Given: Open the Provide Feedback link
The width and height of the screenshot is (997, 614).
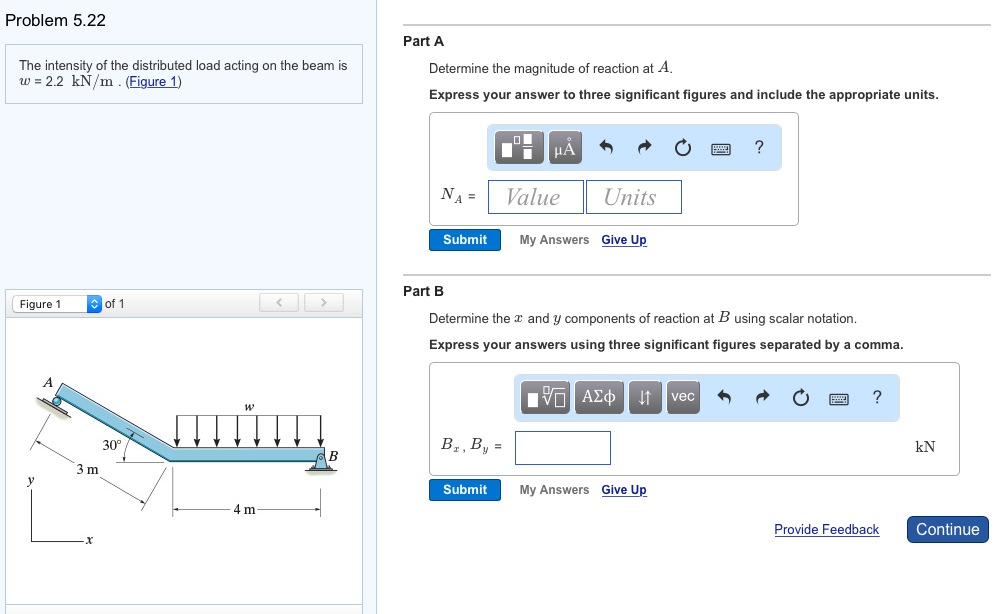Looking at the screenshot, I should click(x=826, y=529).
